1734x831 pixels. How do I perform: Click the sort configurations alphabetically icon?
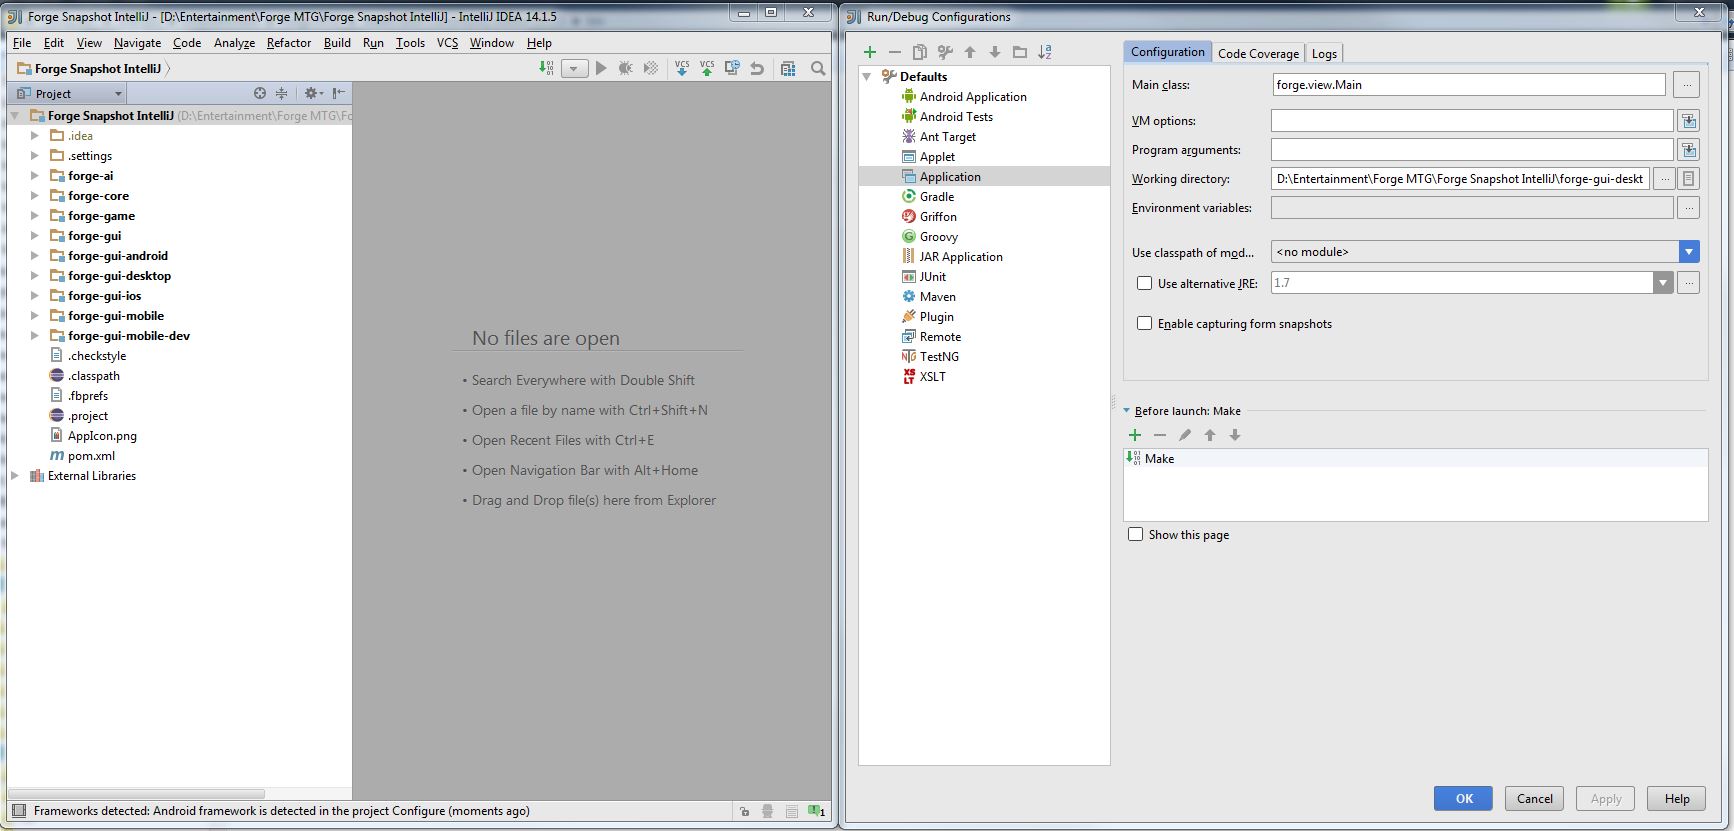point(1045,52)
